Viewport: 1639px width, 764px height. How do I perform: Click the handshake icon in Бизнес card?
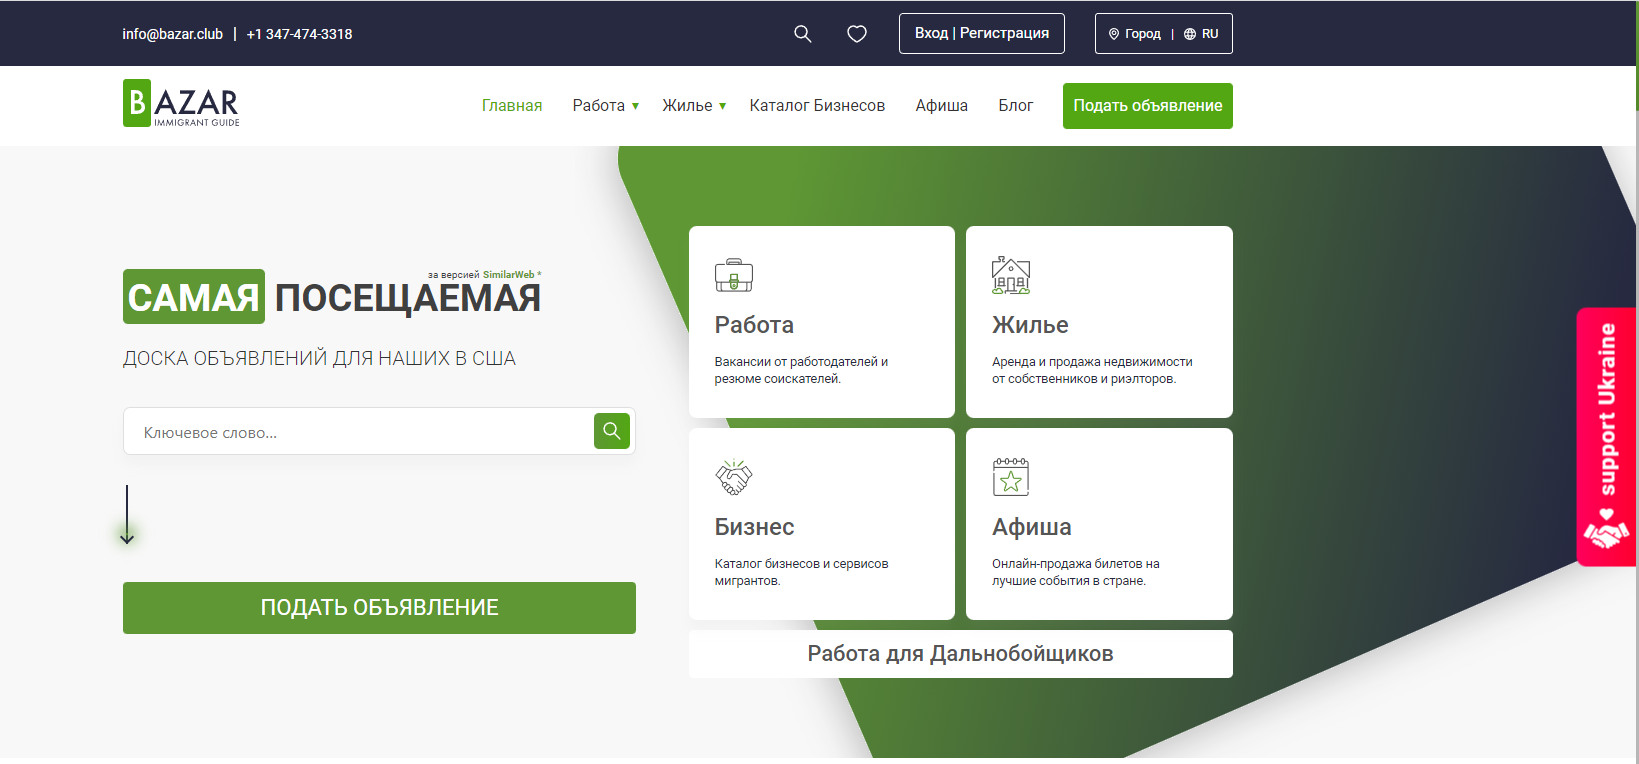[733, 477]
